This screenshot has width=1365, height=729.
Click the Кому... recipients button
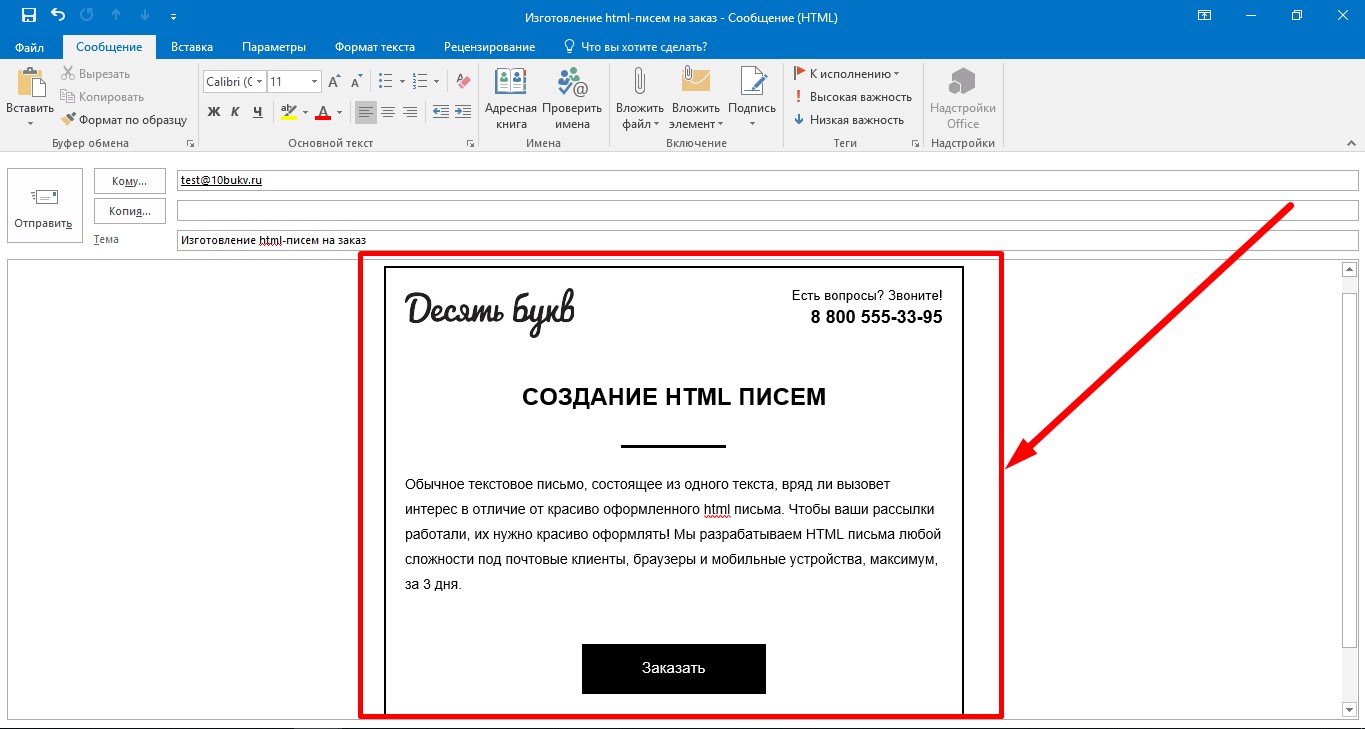[x=130, y=181]
